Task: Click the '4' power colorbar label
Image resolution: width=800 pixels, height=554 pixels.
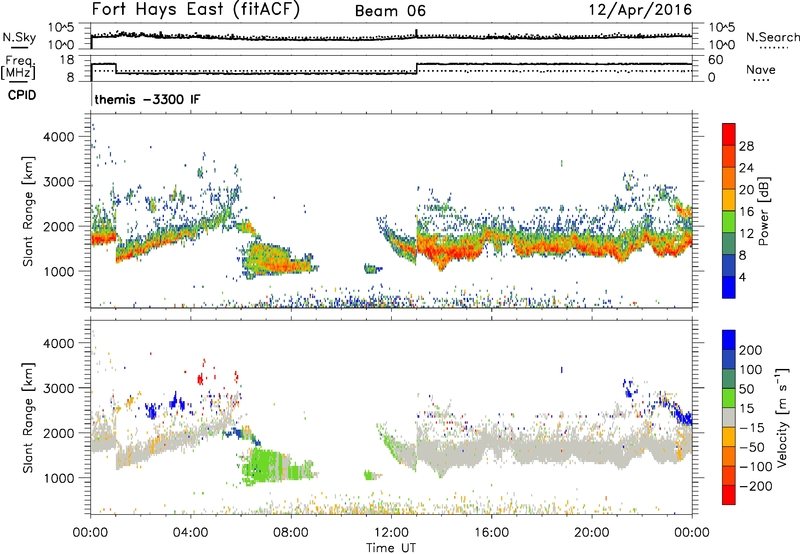Action: pos(742,277)
